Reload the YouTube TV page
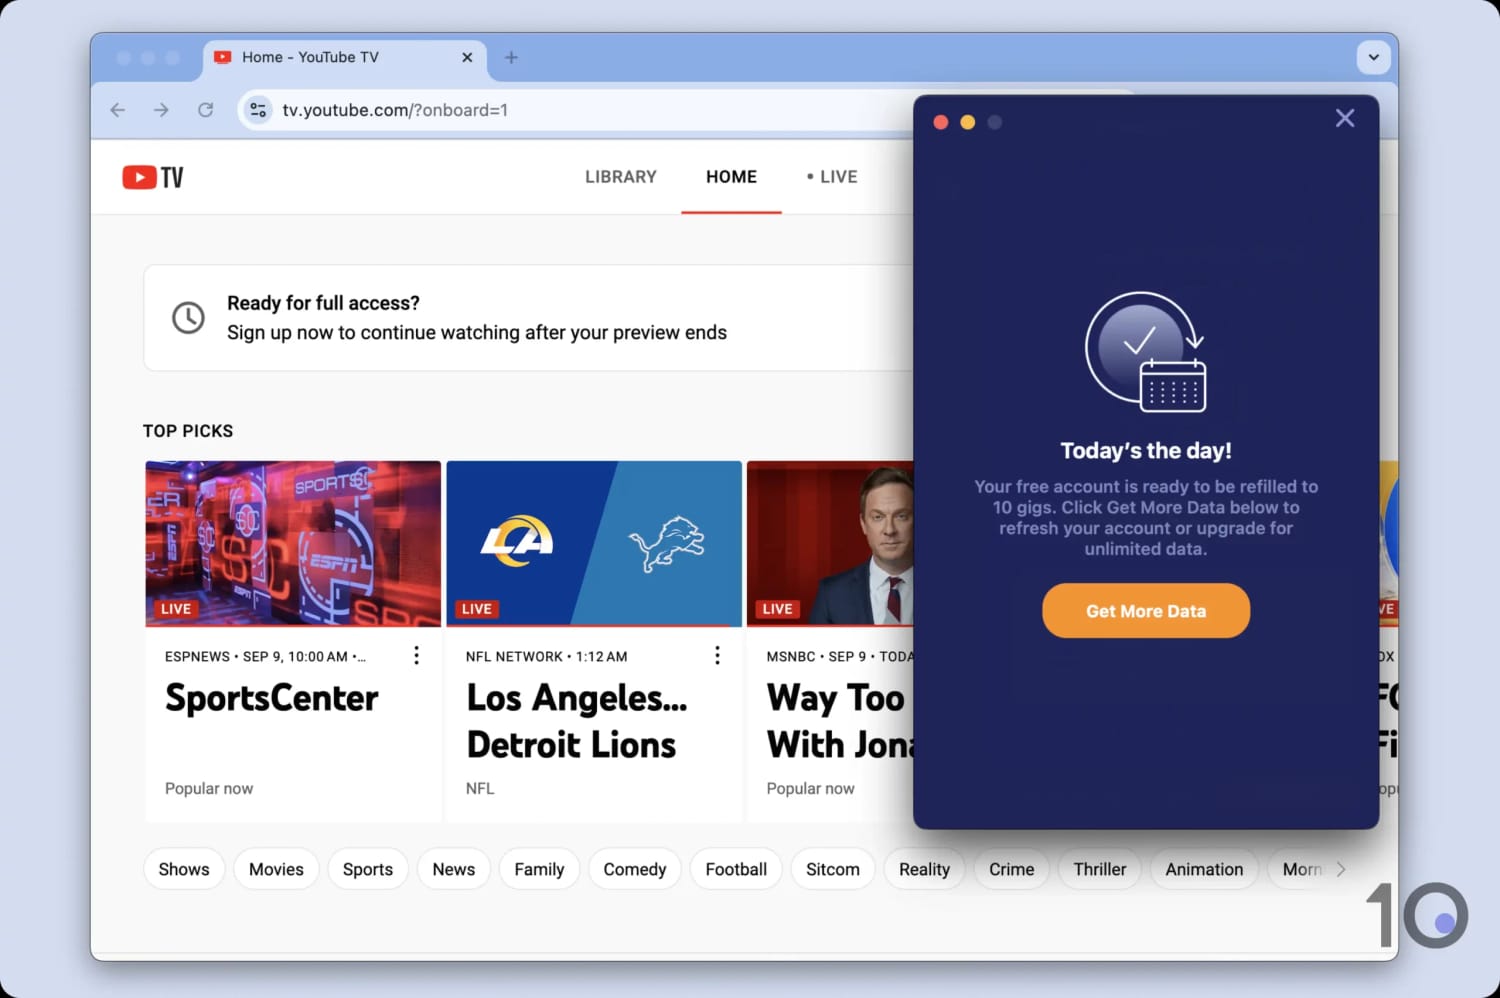Viewport: 1500px width, 998px height. [x=205, y=110]
